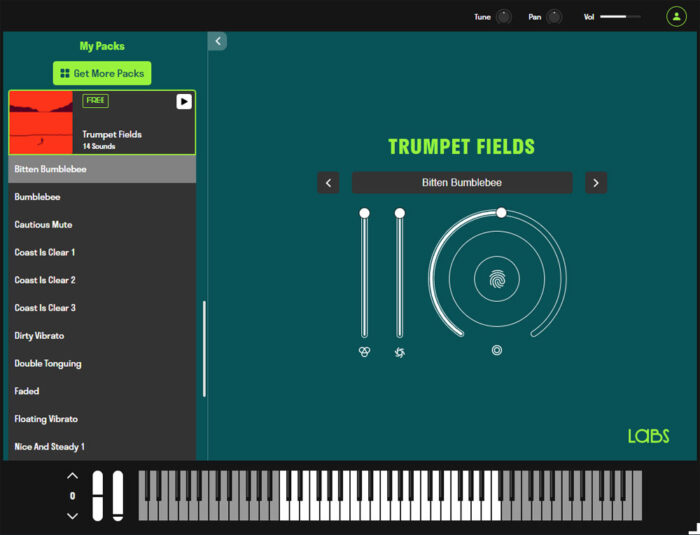The width and height of the screenshot is (700, 535).
Task: Click the FREE badge on the pack
Action: pos(96,100)
